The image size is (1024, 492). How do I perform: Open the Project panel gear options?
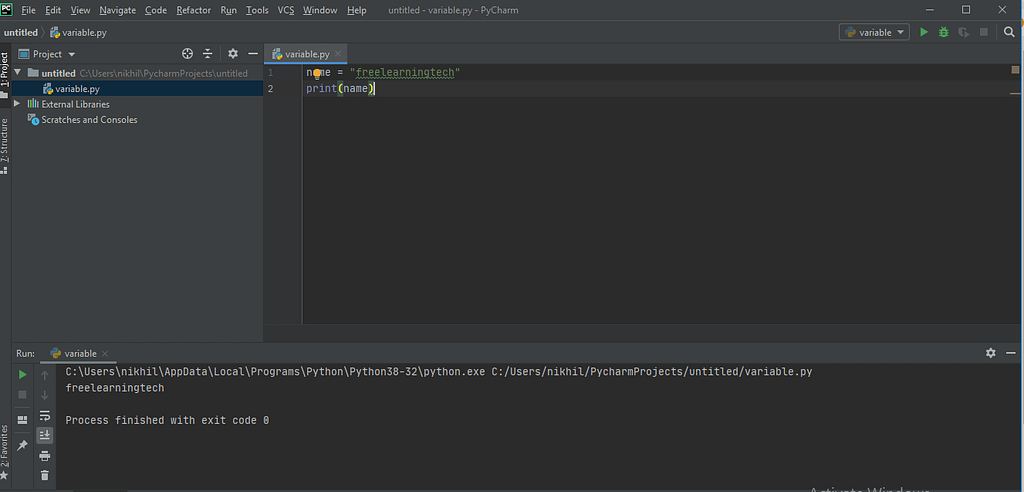click(x=233, y=54)
